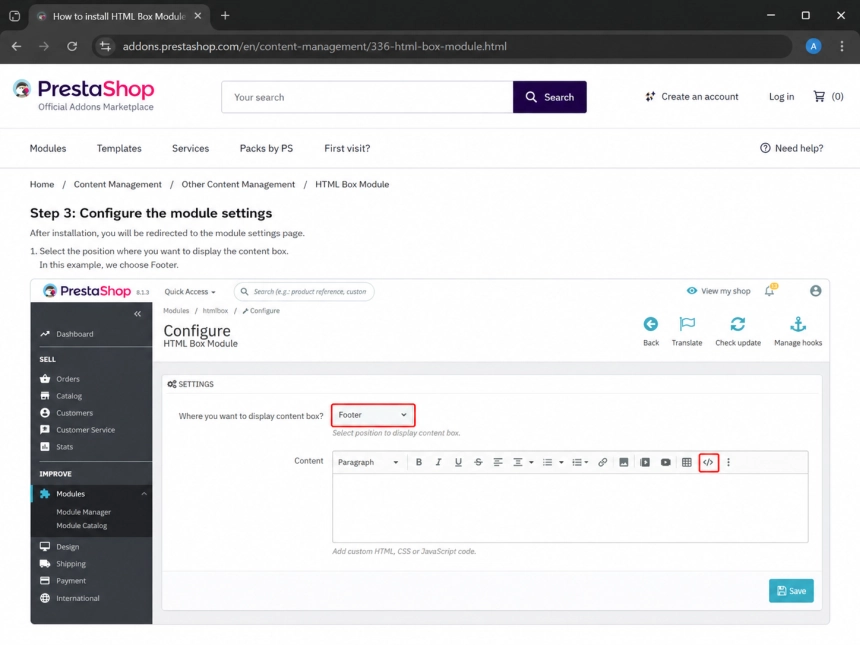The image size is (860, 645).
Task: Open the First visit? menu item
Action: [347, 148]
